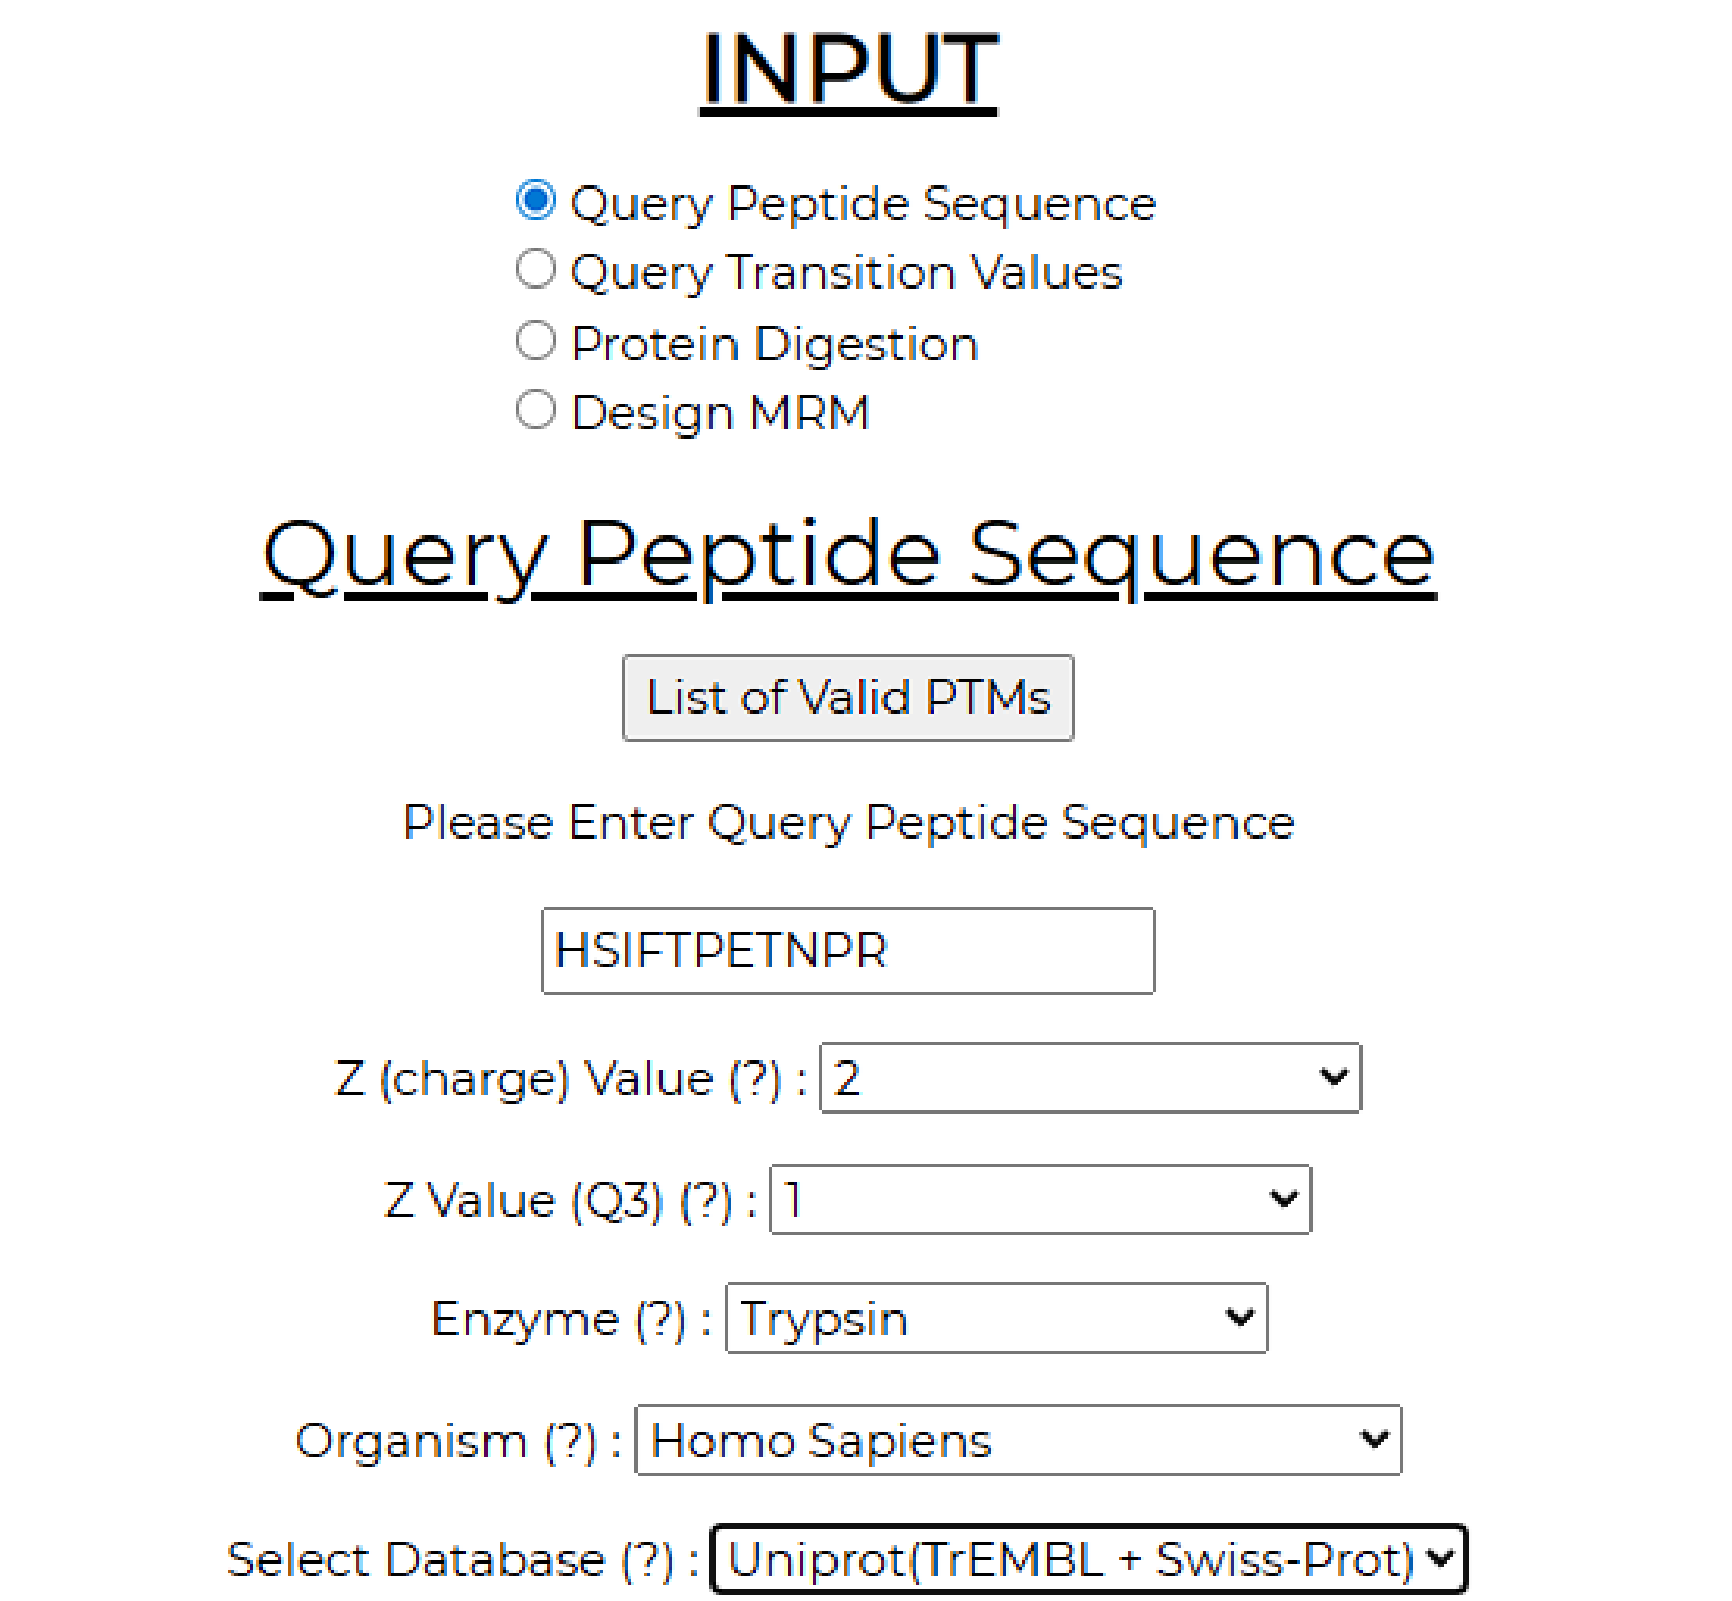Select the Query Peptide Sequence radio button
1732x1601 pixels.
tap(535, 200)
